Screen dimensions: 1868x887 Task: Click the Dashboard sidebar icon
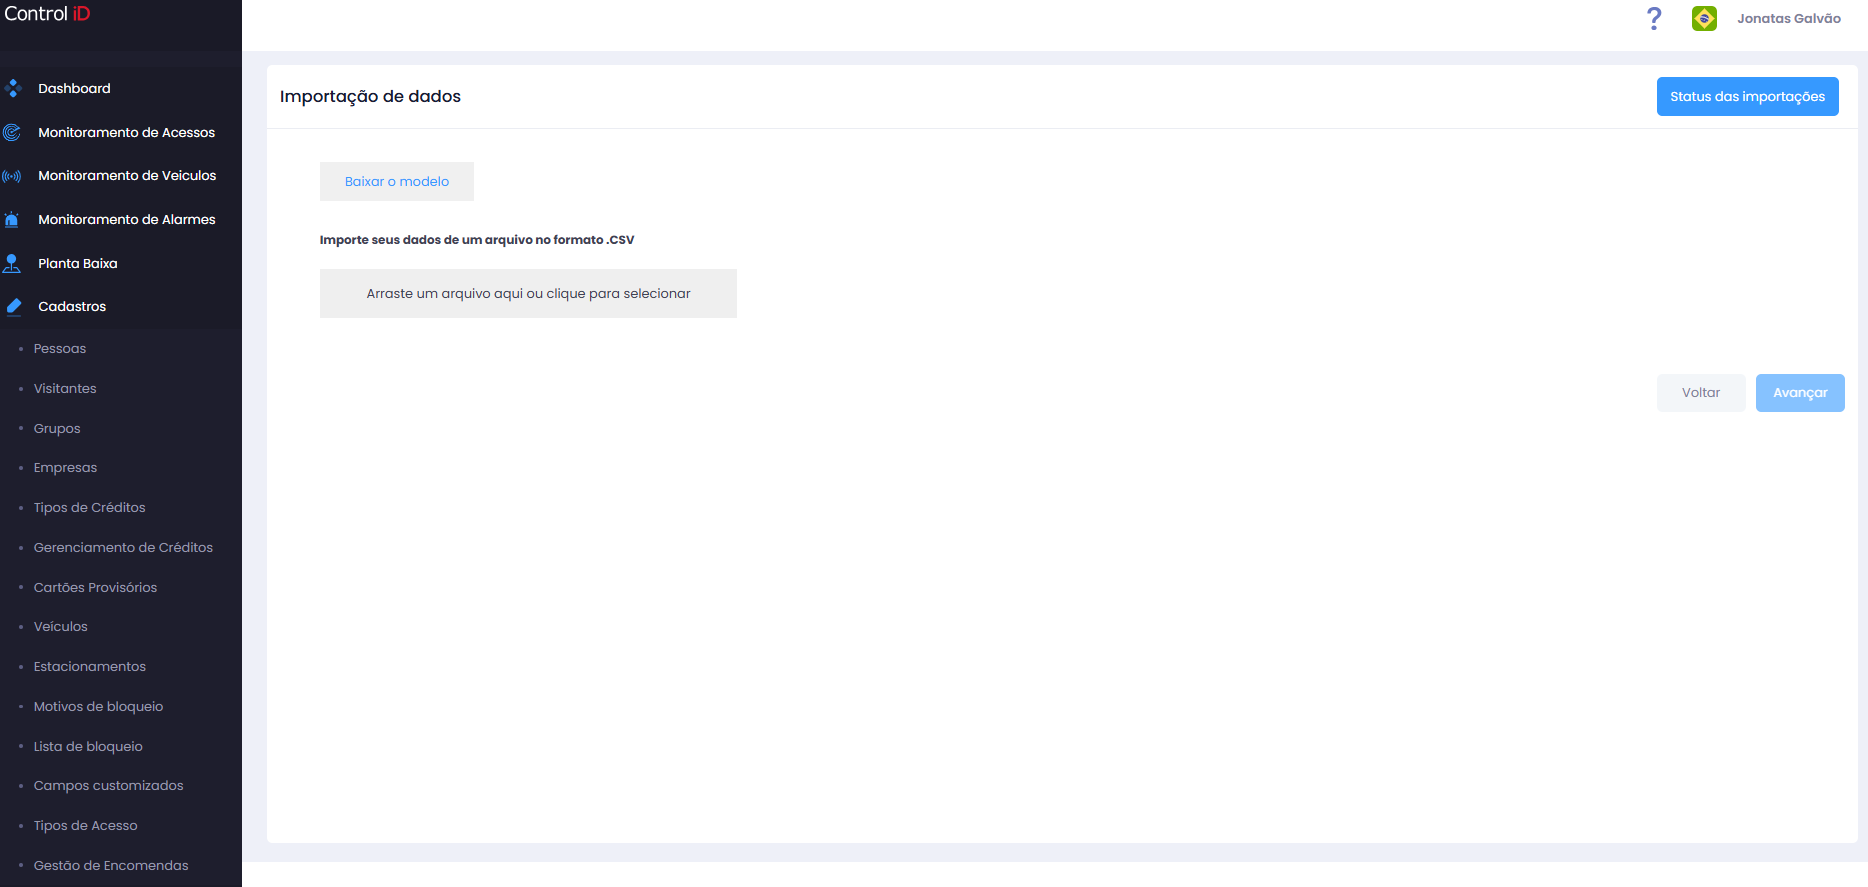(12, 89)
